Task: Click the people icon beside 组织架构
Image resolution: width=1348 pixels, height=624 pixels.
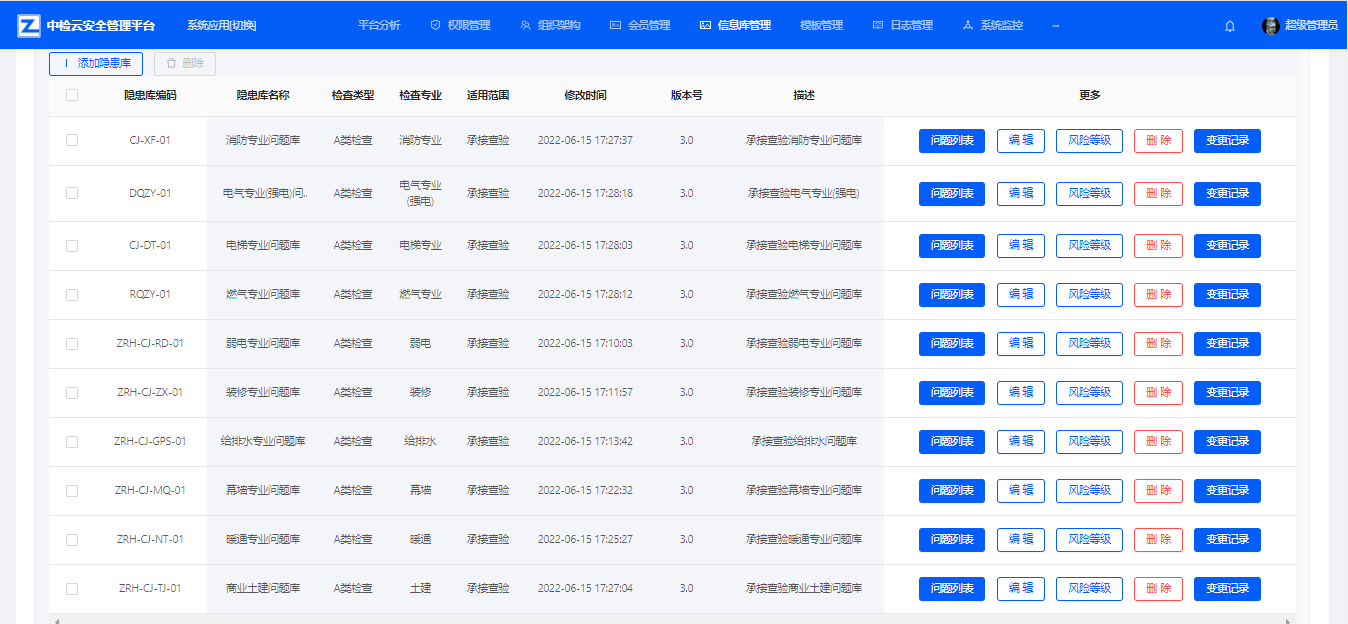Action: tap(525, 26)
